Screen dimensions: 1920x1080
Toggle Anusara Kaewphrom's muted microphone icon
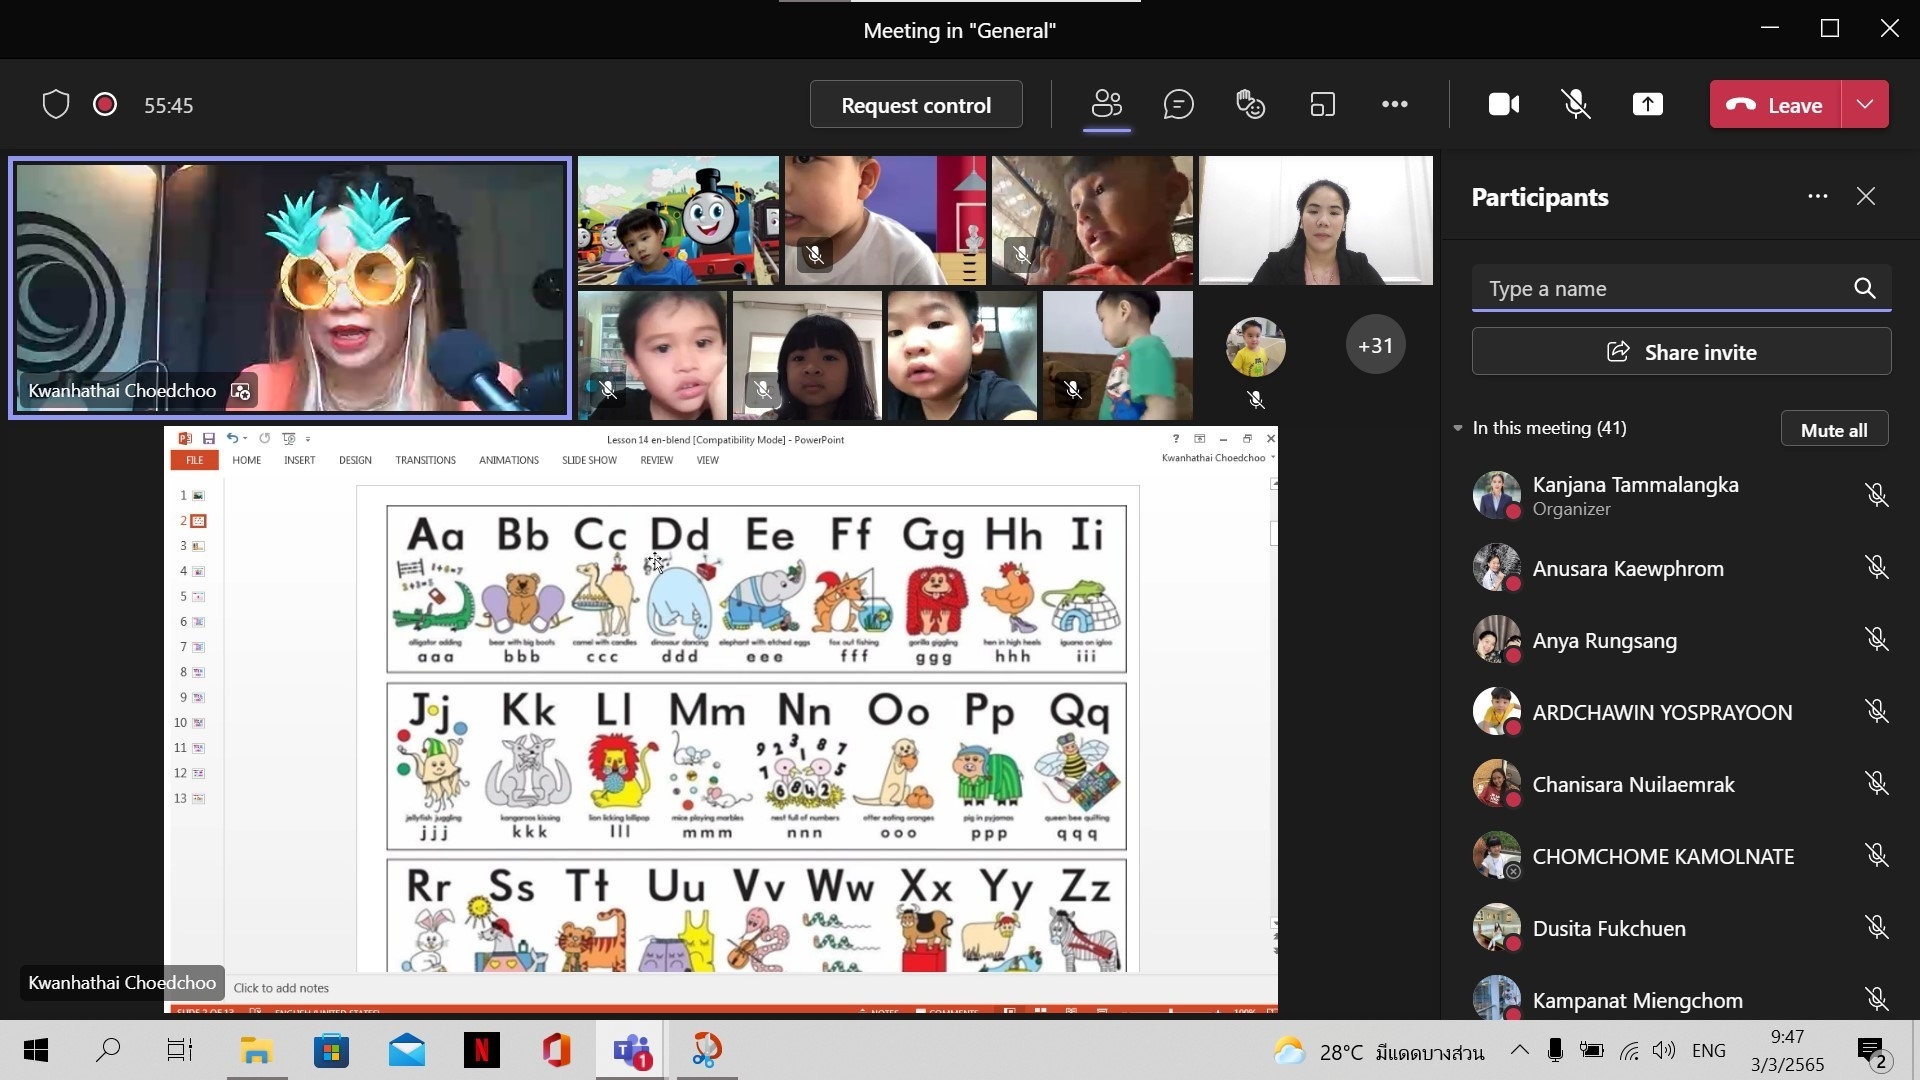tap(1876, 568)
